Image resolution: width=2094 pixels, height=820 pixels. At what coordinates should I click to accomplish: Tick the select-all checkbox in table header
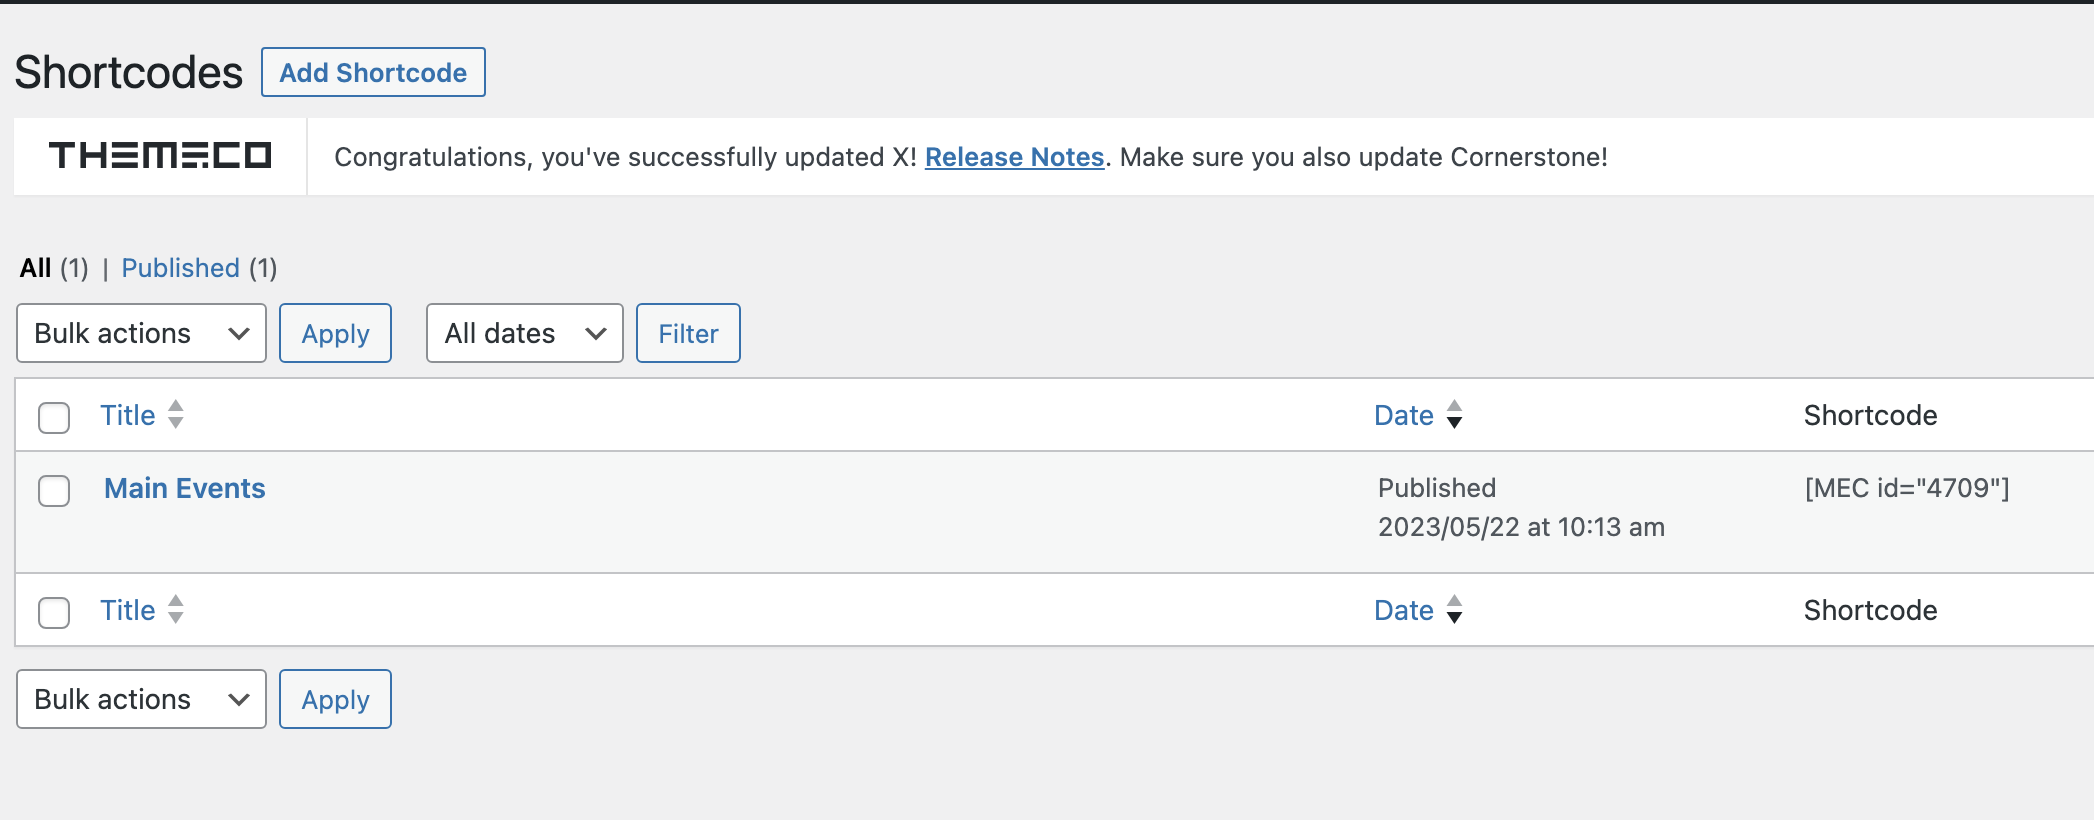[x=54, y=417]
